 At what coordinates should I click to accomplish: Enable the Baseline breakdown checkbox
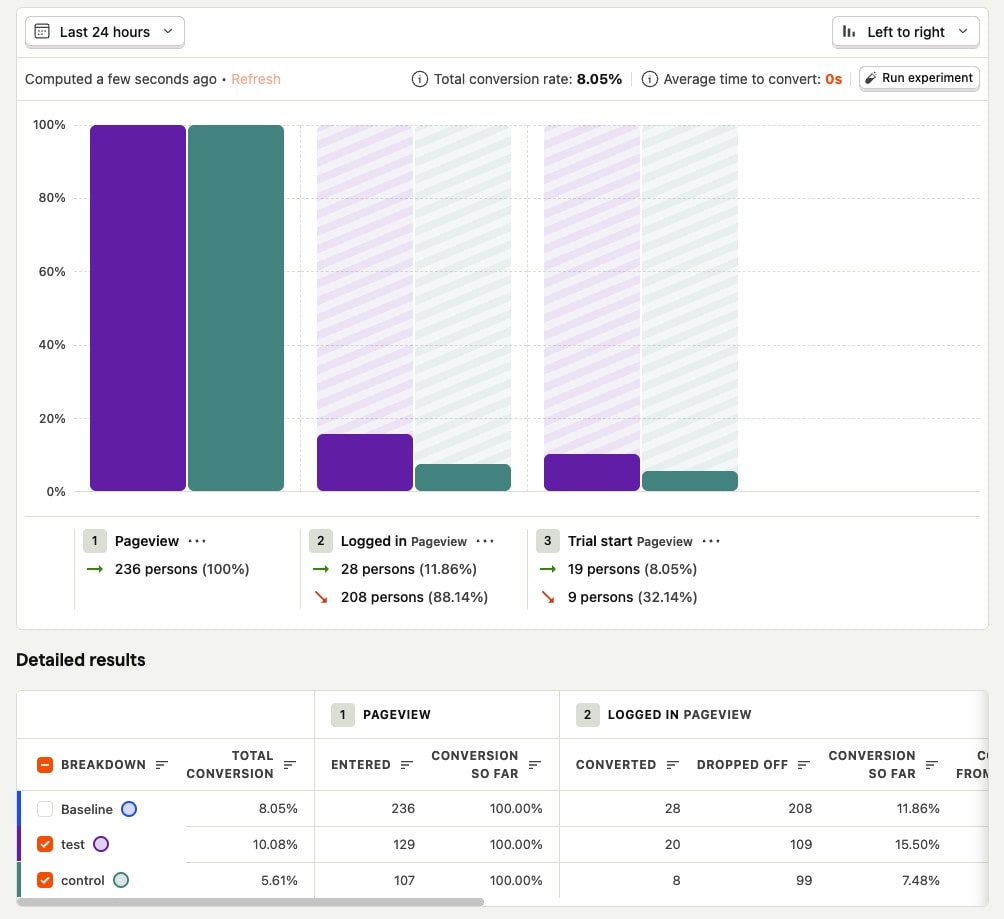click(44, 808)
